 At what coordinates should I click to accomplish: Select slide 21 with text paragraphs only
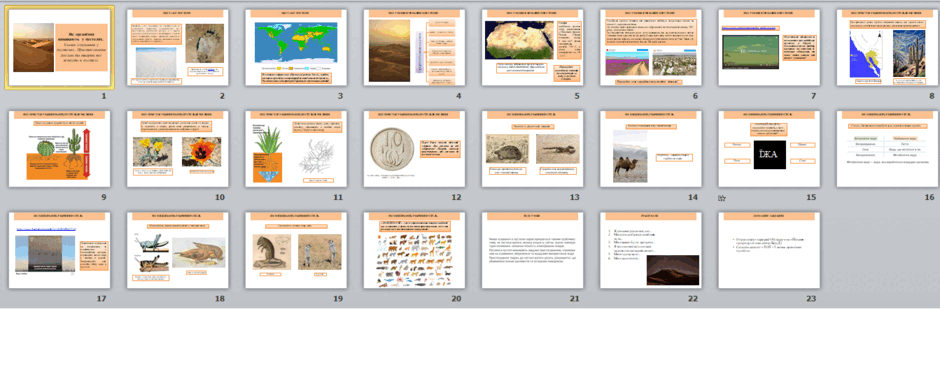coord(533,250)
